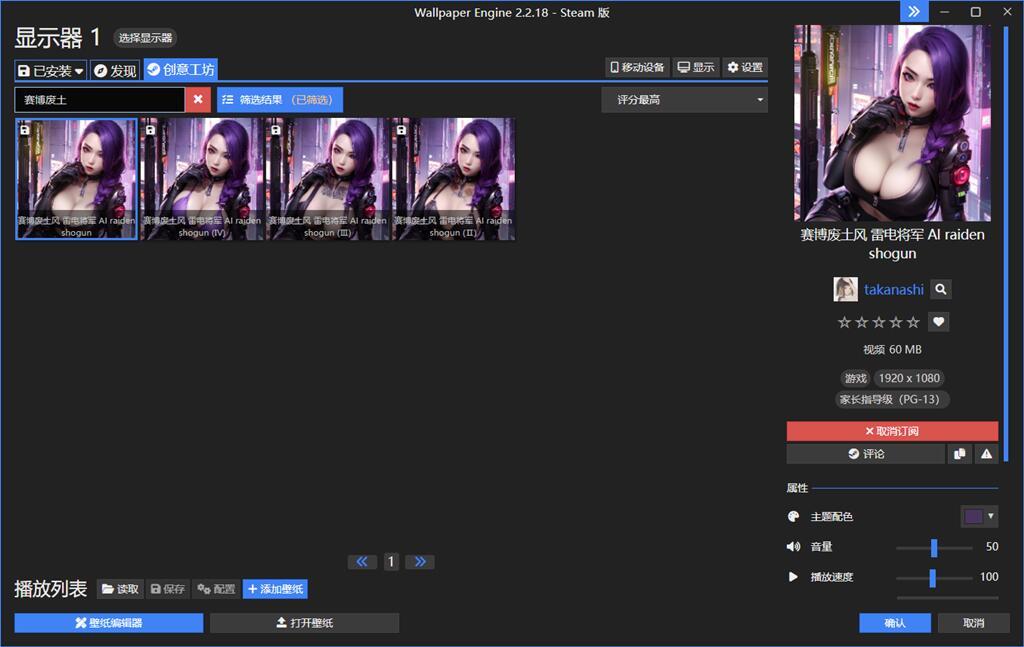
Task: Switch to the 创意工坊 (Workshop) tab
Action: [181, 70]
